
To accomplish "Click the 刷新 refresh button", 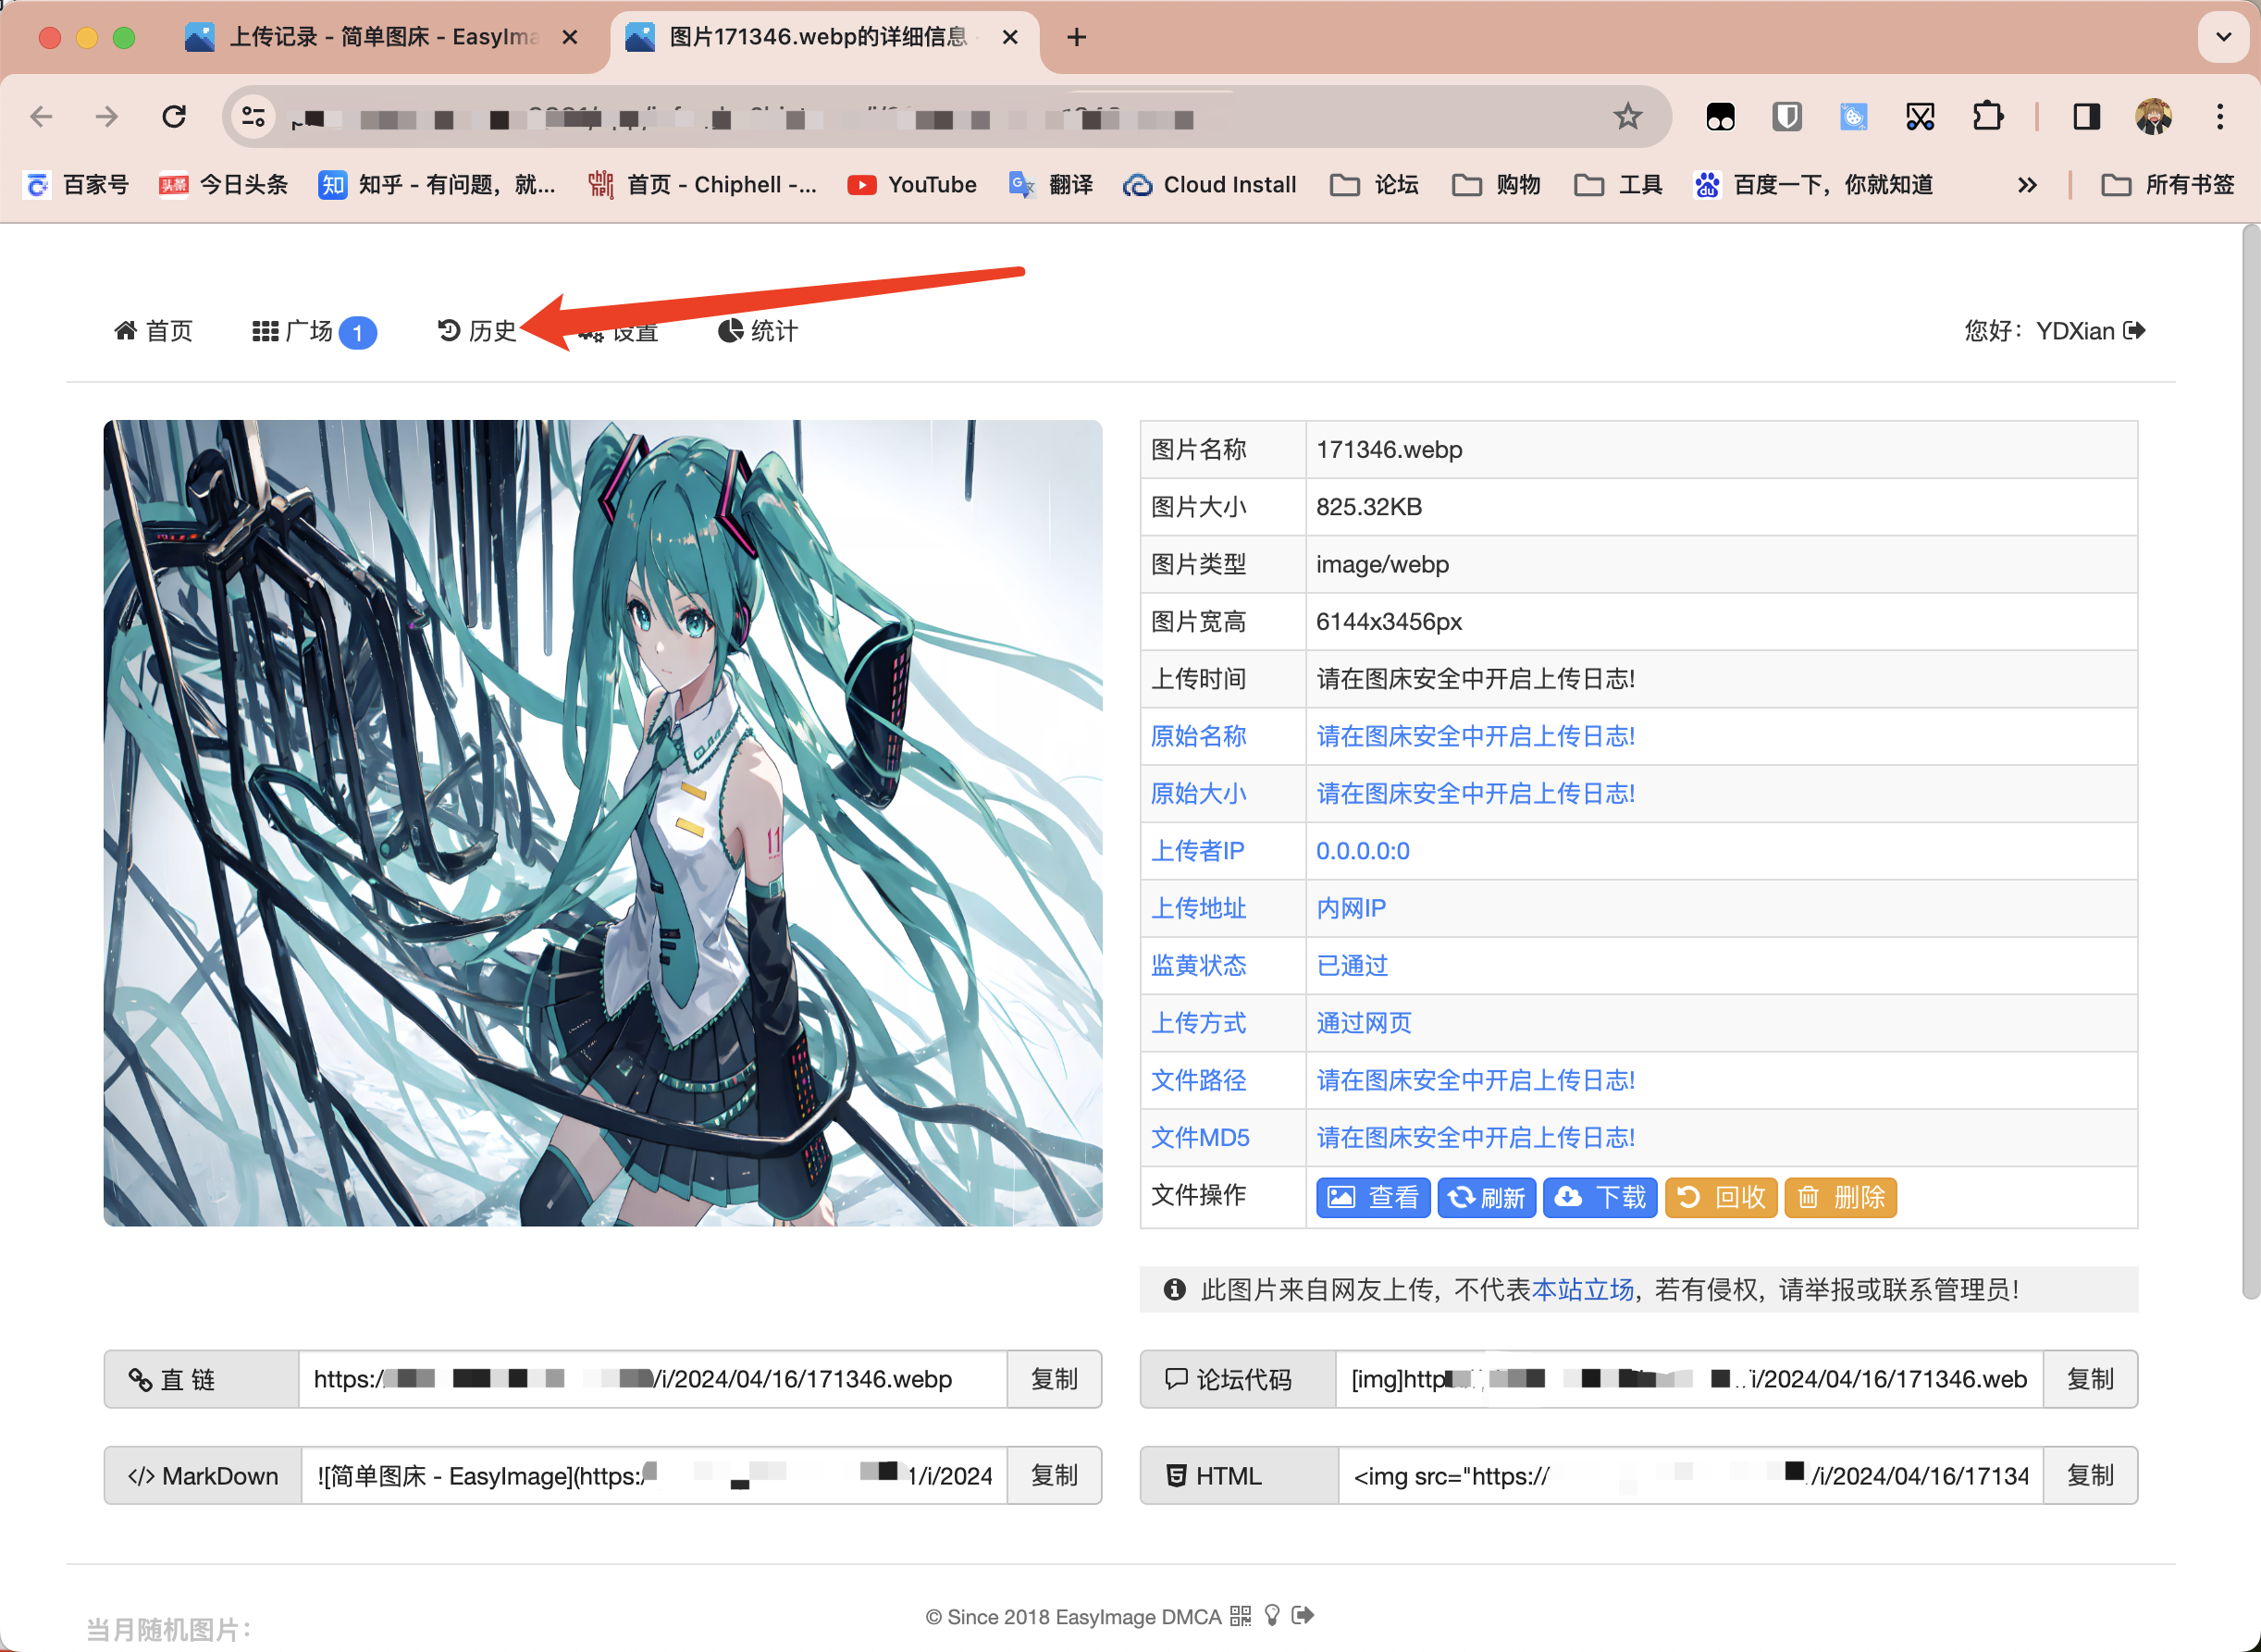I will [1487, 1197].
